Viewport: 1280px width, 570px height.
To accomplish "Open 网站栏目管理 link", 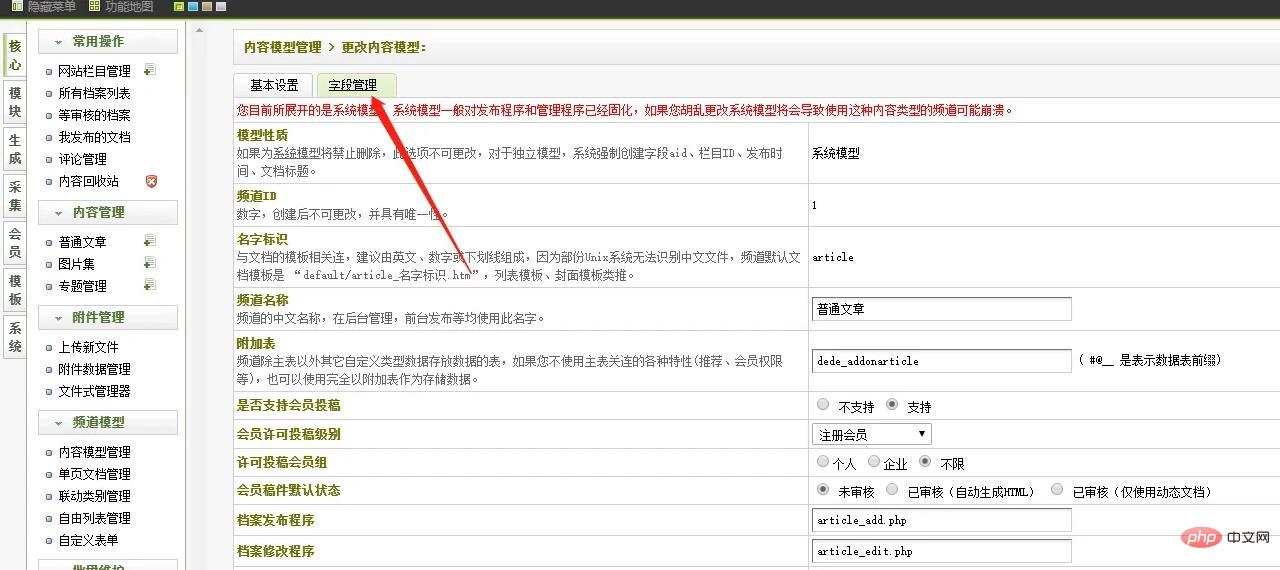I will click(94, 71).
